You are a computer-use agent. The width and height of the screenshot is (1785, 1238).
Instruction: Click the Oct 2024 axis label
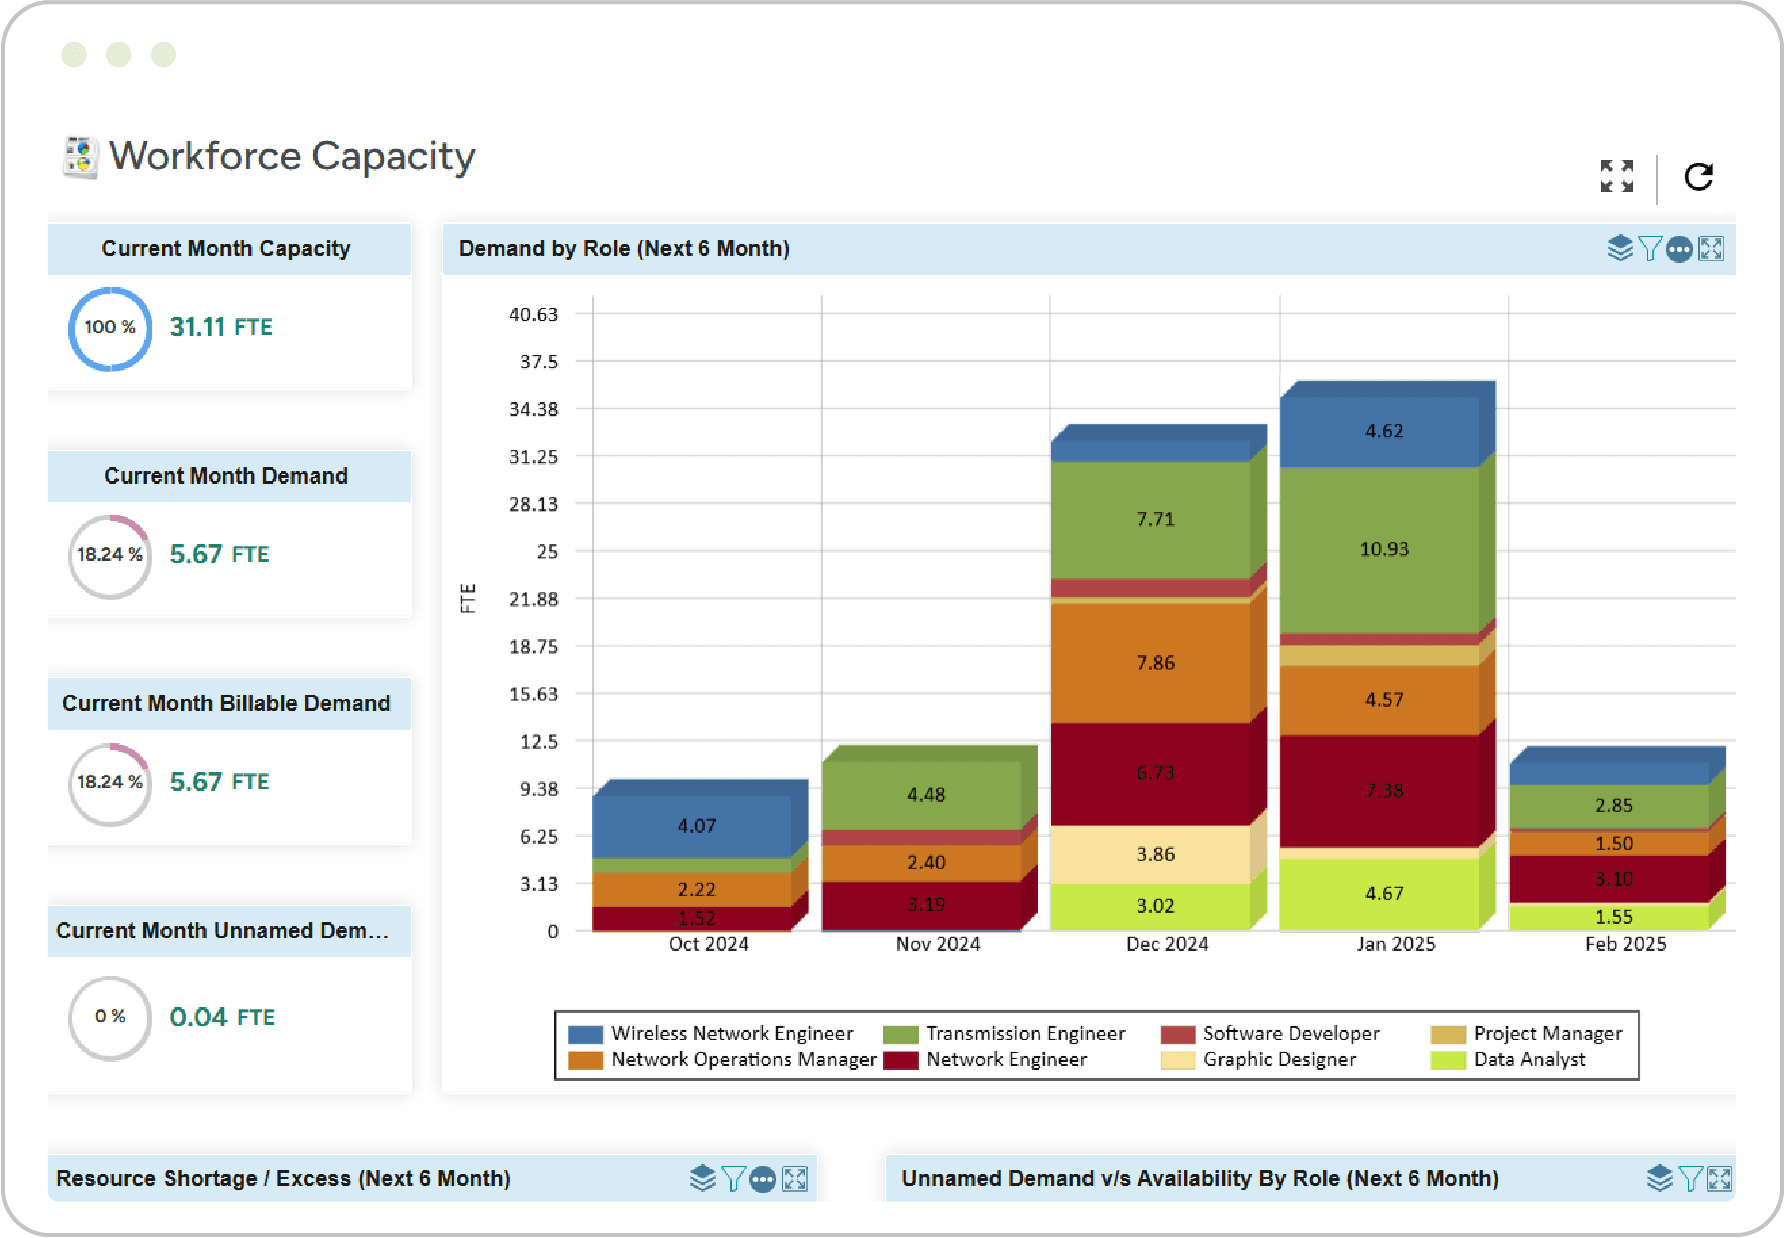709,945
